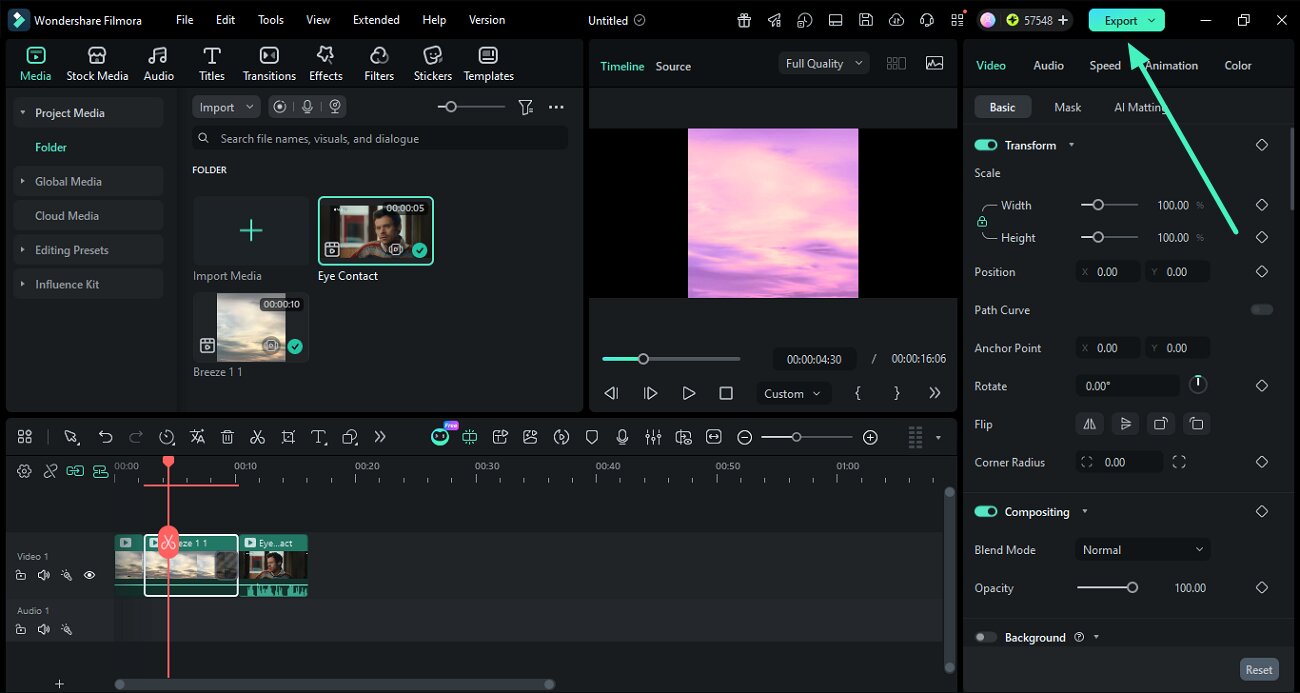Viewport: 1300px width, 693px height.
Task: Open the Export dropdown arrow
Action: [1152, 20]
